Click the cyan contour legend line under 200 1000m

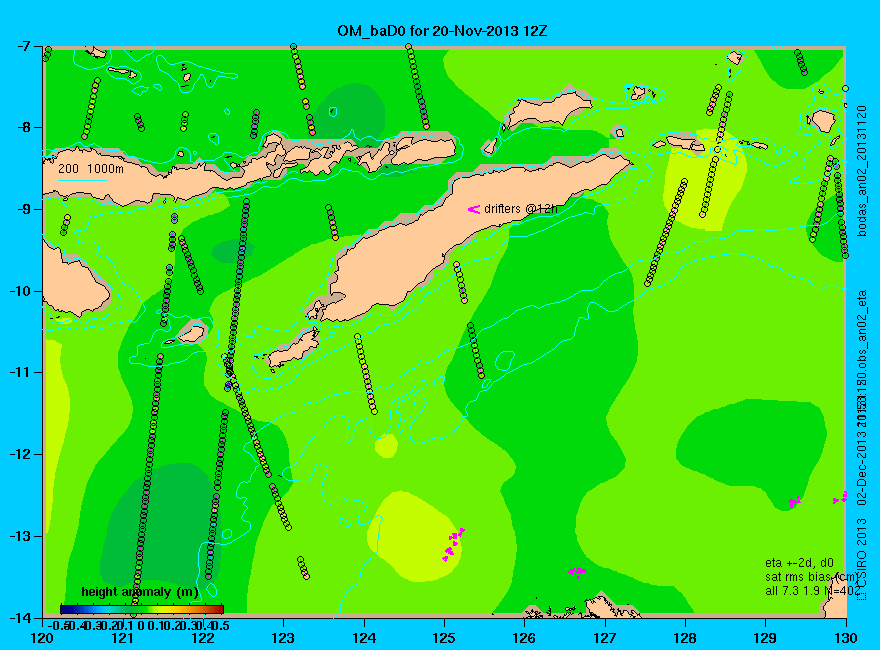pos(82,180)
